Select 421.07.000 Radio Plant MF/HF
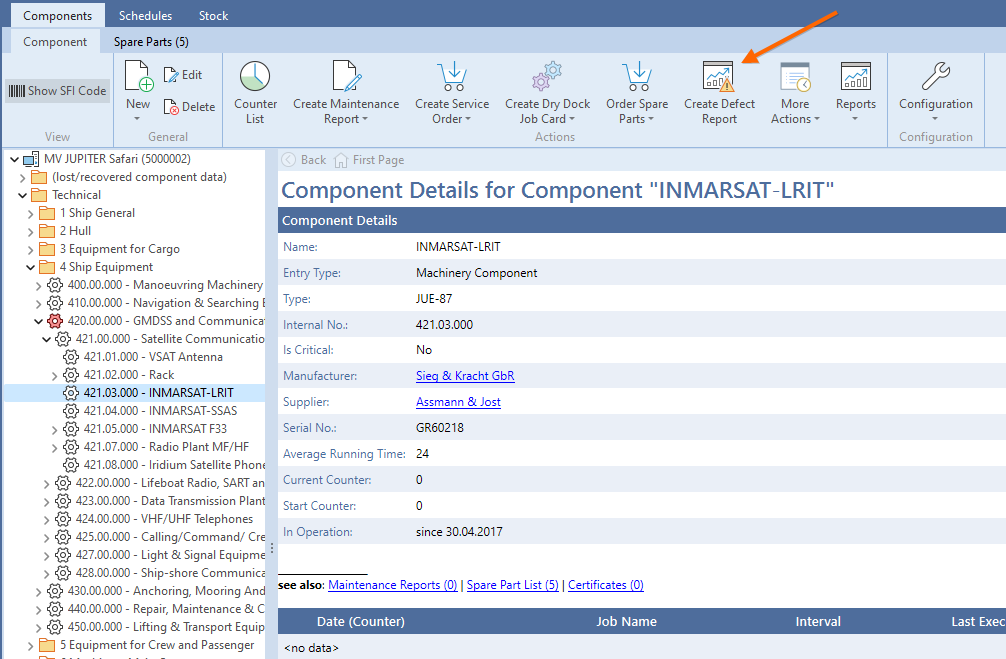 [166, 447]
